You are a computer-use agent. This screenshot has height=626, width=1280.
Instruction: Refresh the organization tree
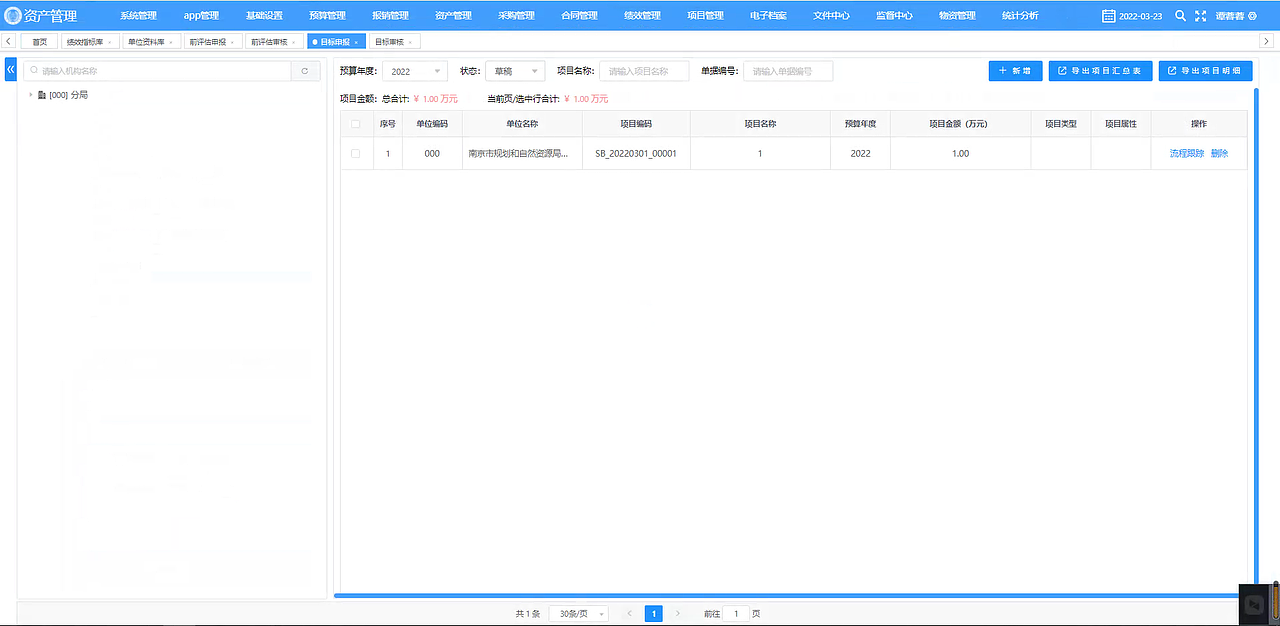(x=305, y=71)
